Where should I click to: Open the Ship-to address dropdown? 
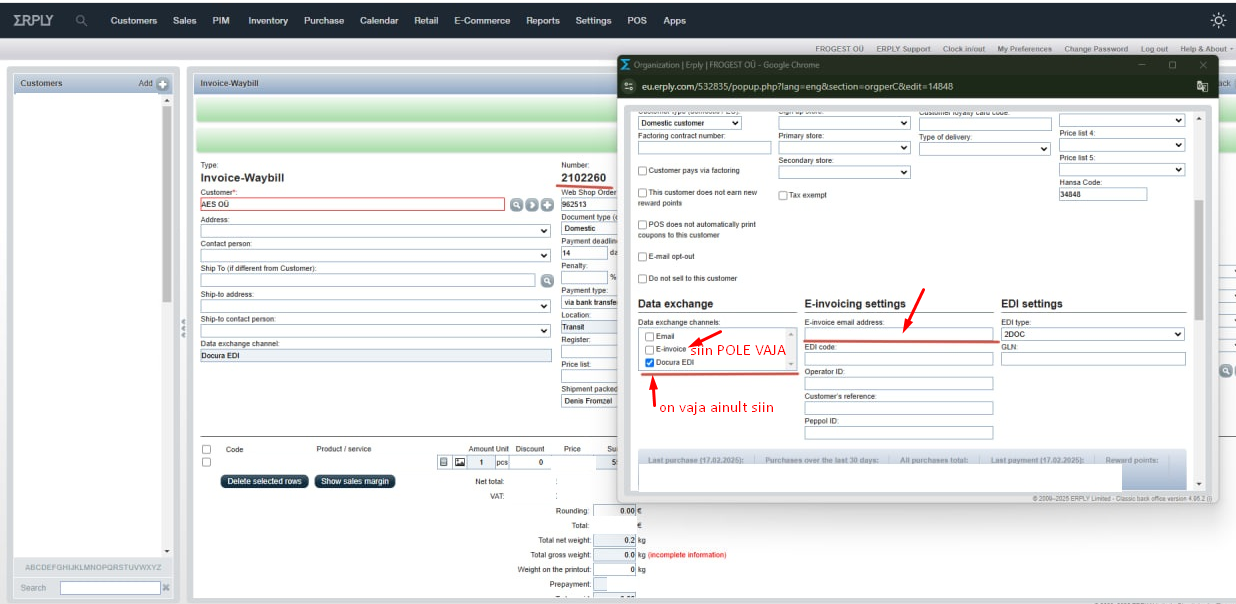pos(376,306)
